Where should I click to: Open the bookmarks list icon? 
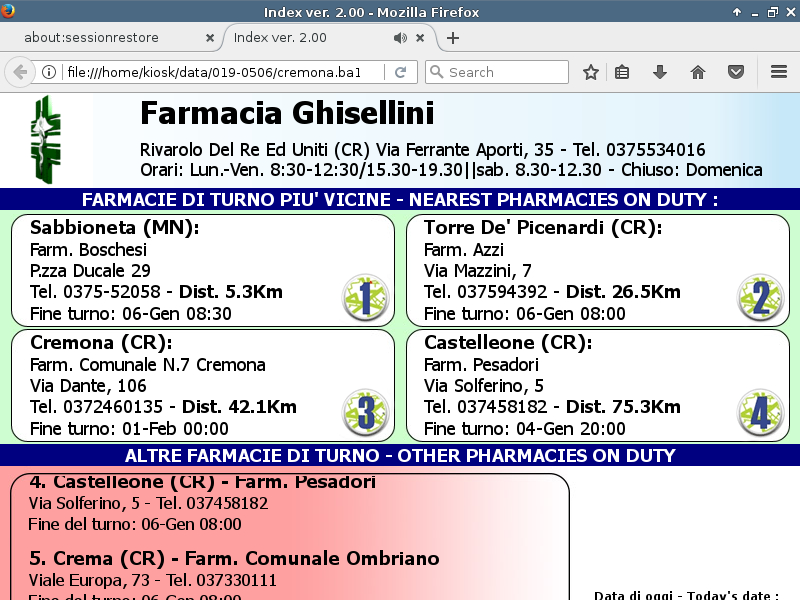622,72
